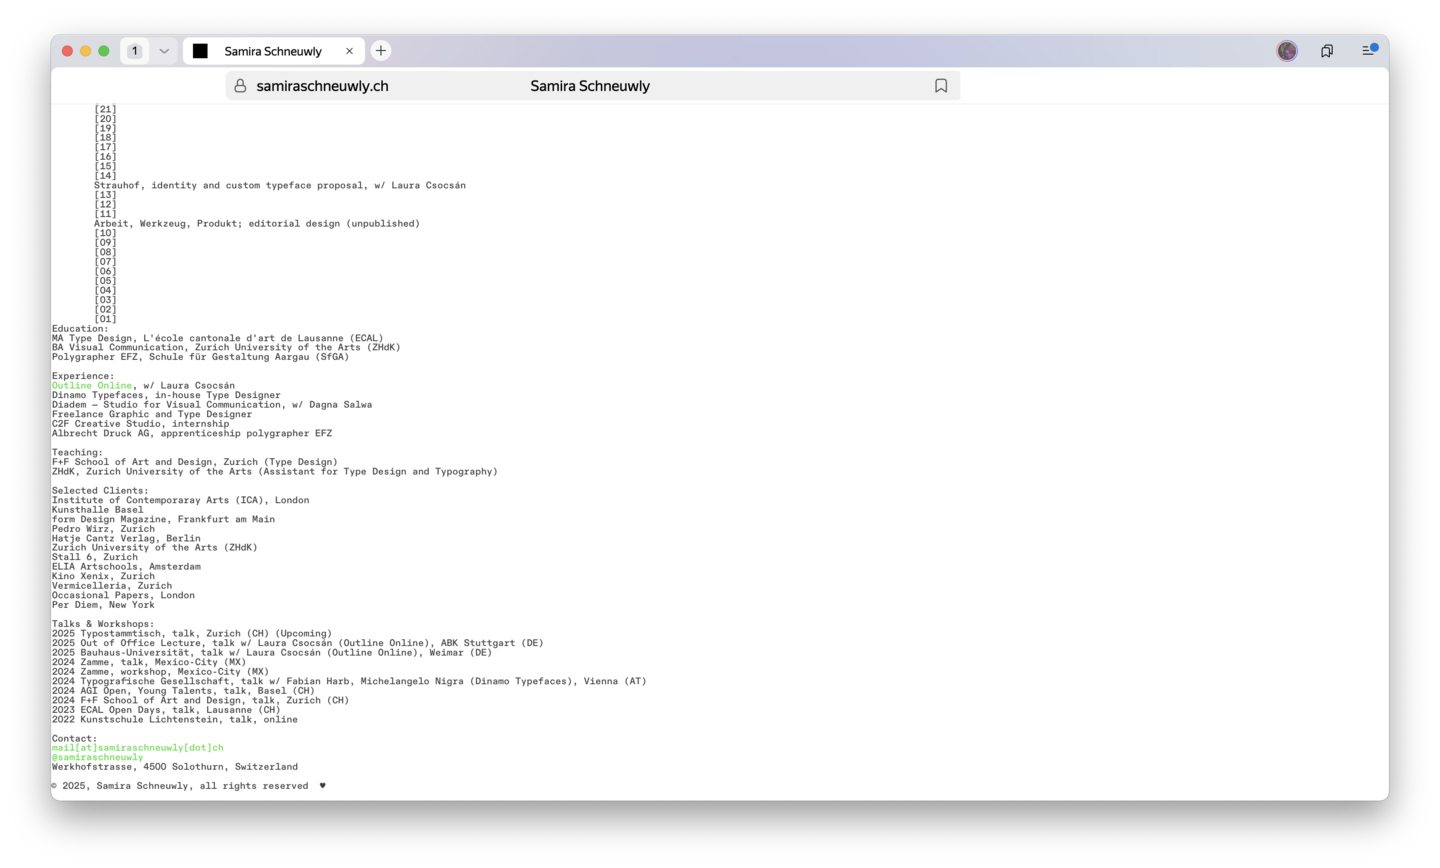This screenshot has height=868, width=1440.
Task: Click 'Freelance Graphic and Type Designer'
Action: [x=152, y=414]
